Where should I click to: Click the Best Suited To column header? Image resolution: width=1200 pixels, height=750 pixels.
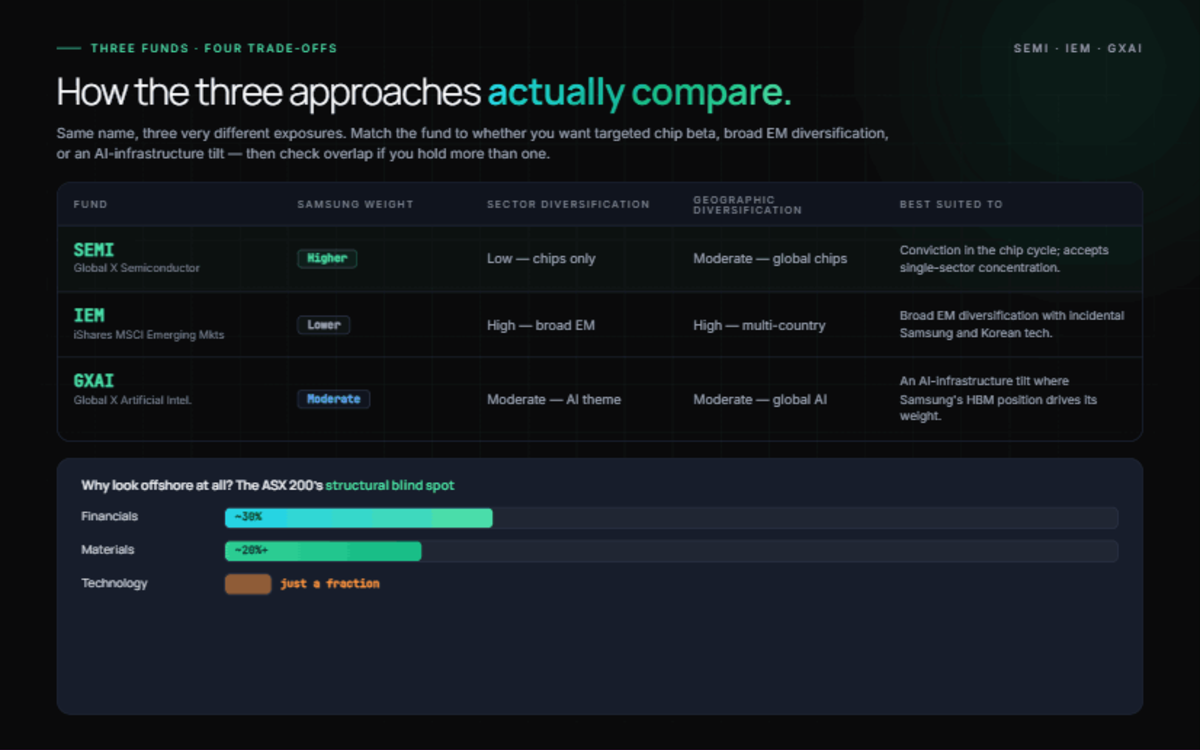951,204
